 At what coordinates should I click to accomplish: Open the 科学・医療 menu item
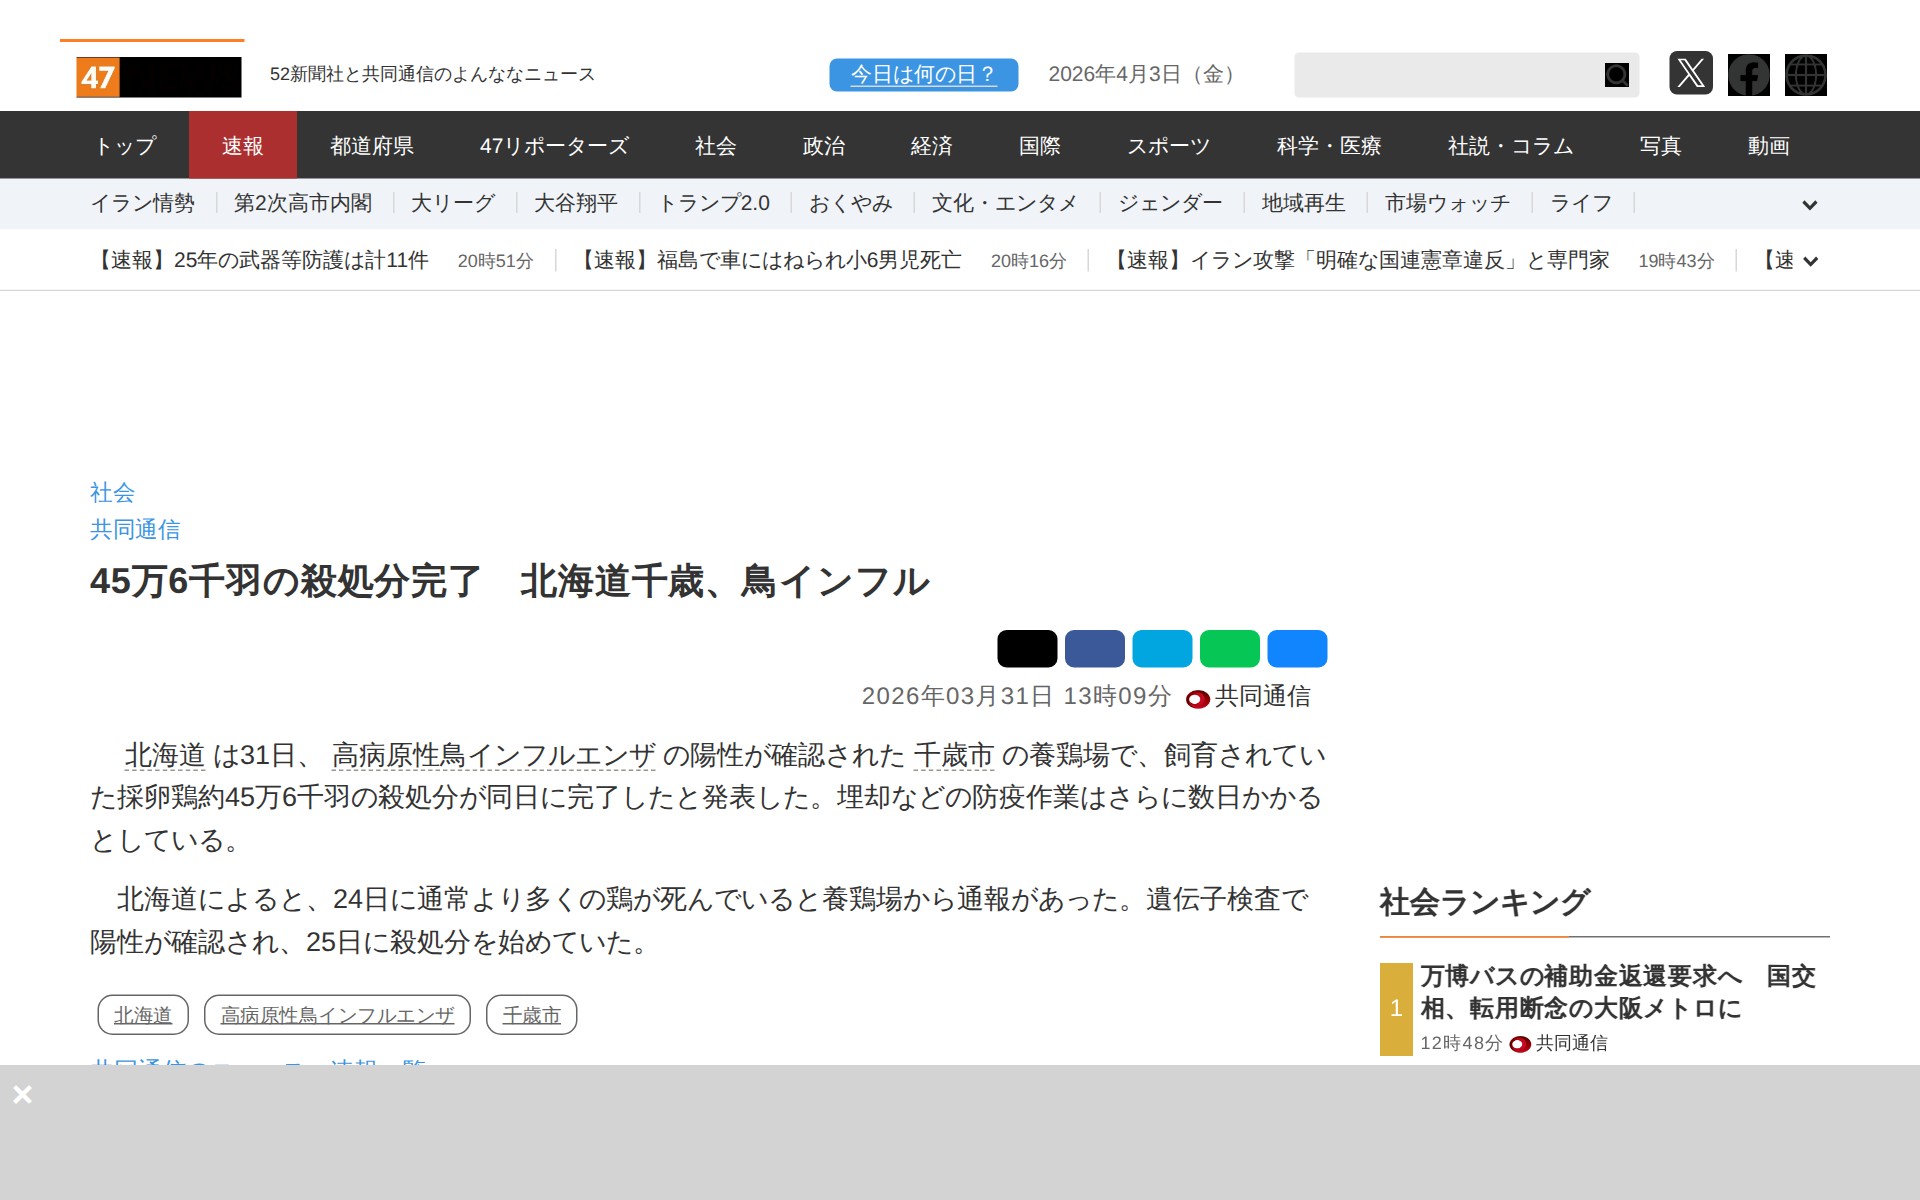[x=1328, y=146]
